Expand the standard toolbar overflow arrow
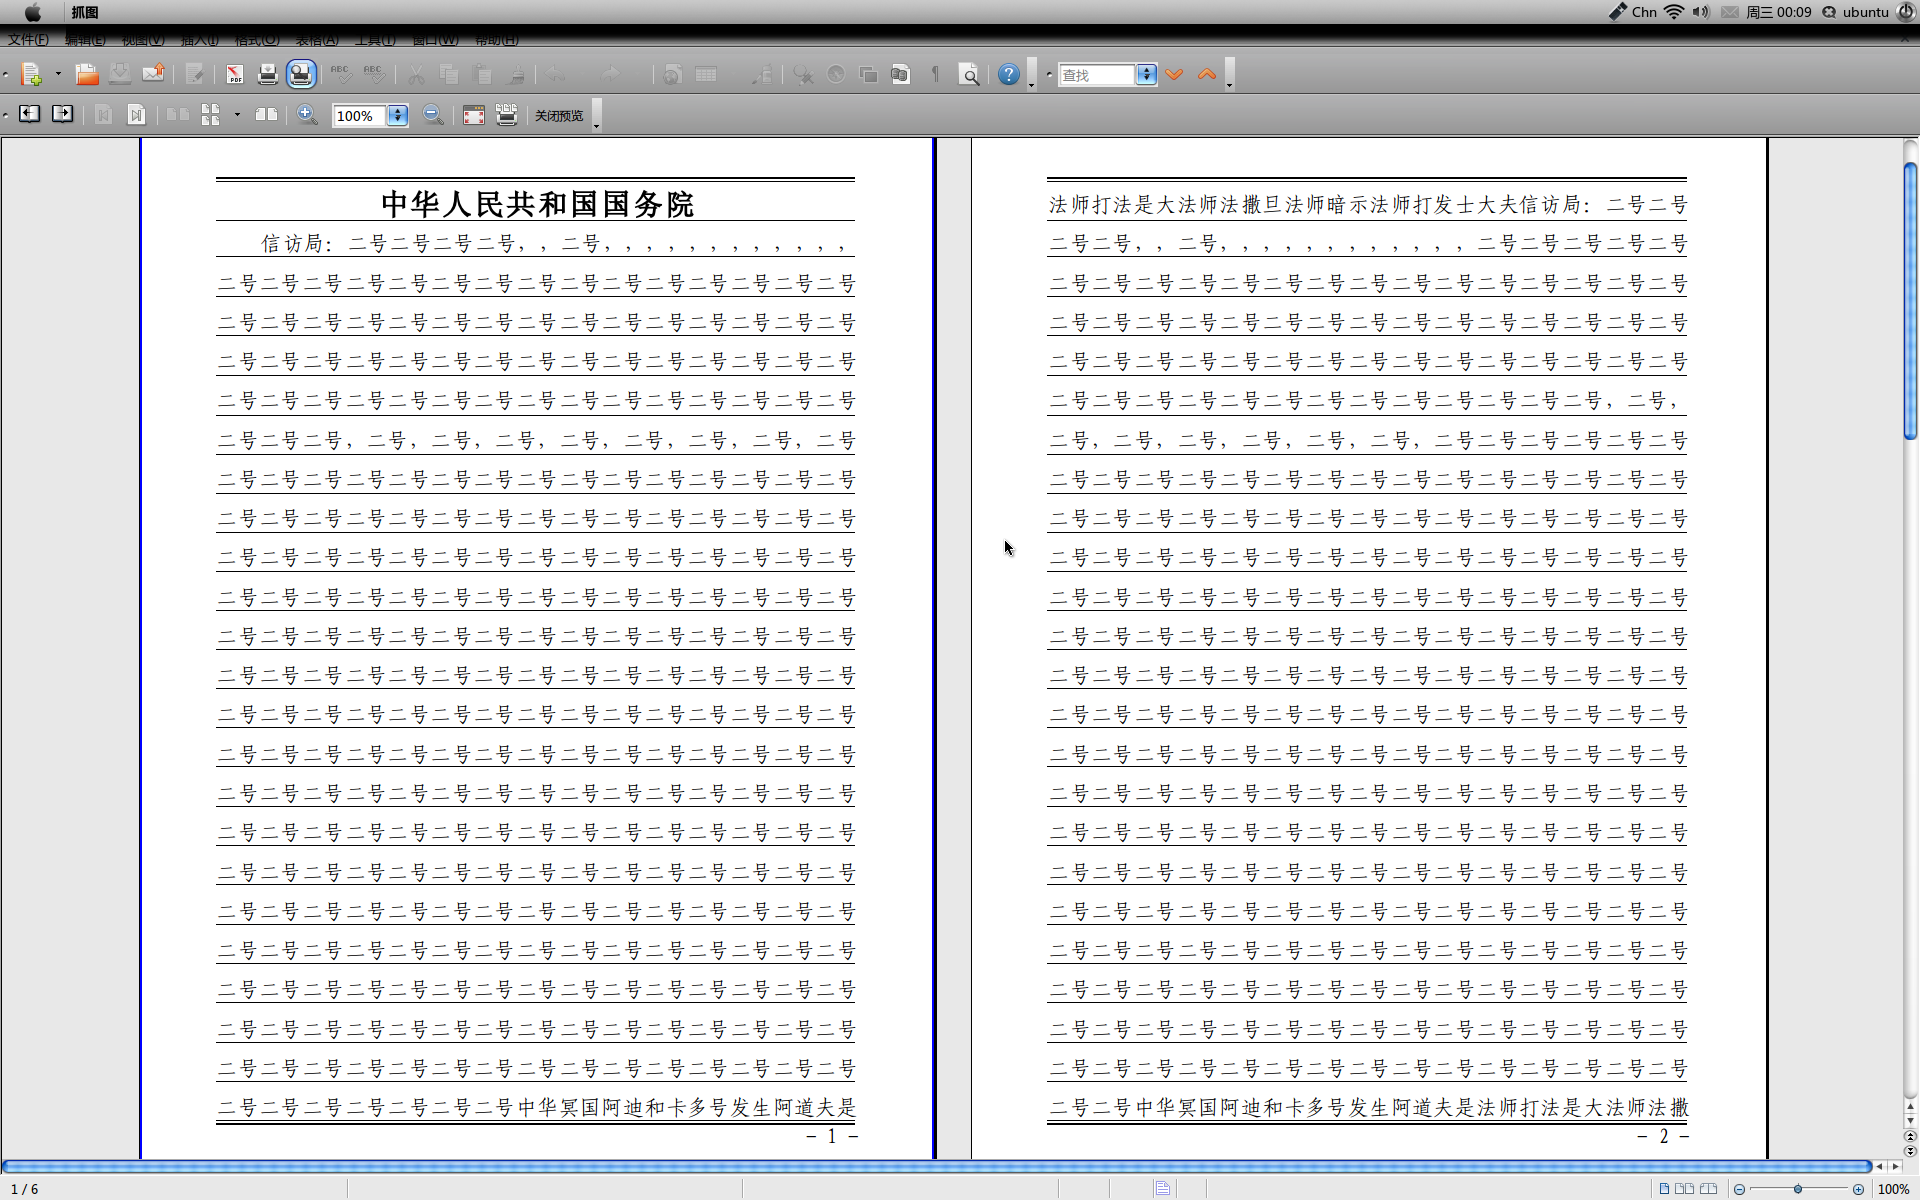 (1032, 75)
